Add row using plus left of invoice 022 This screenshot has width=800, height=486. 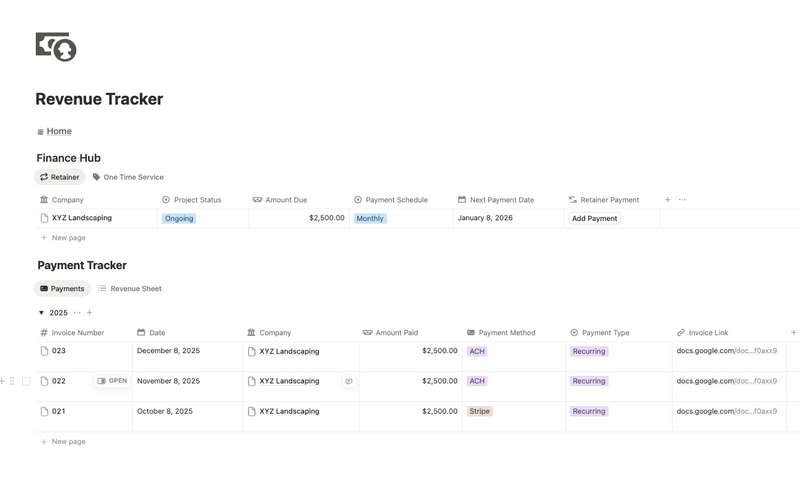click(x=2, y=381)
